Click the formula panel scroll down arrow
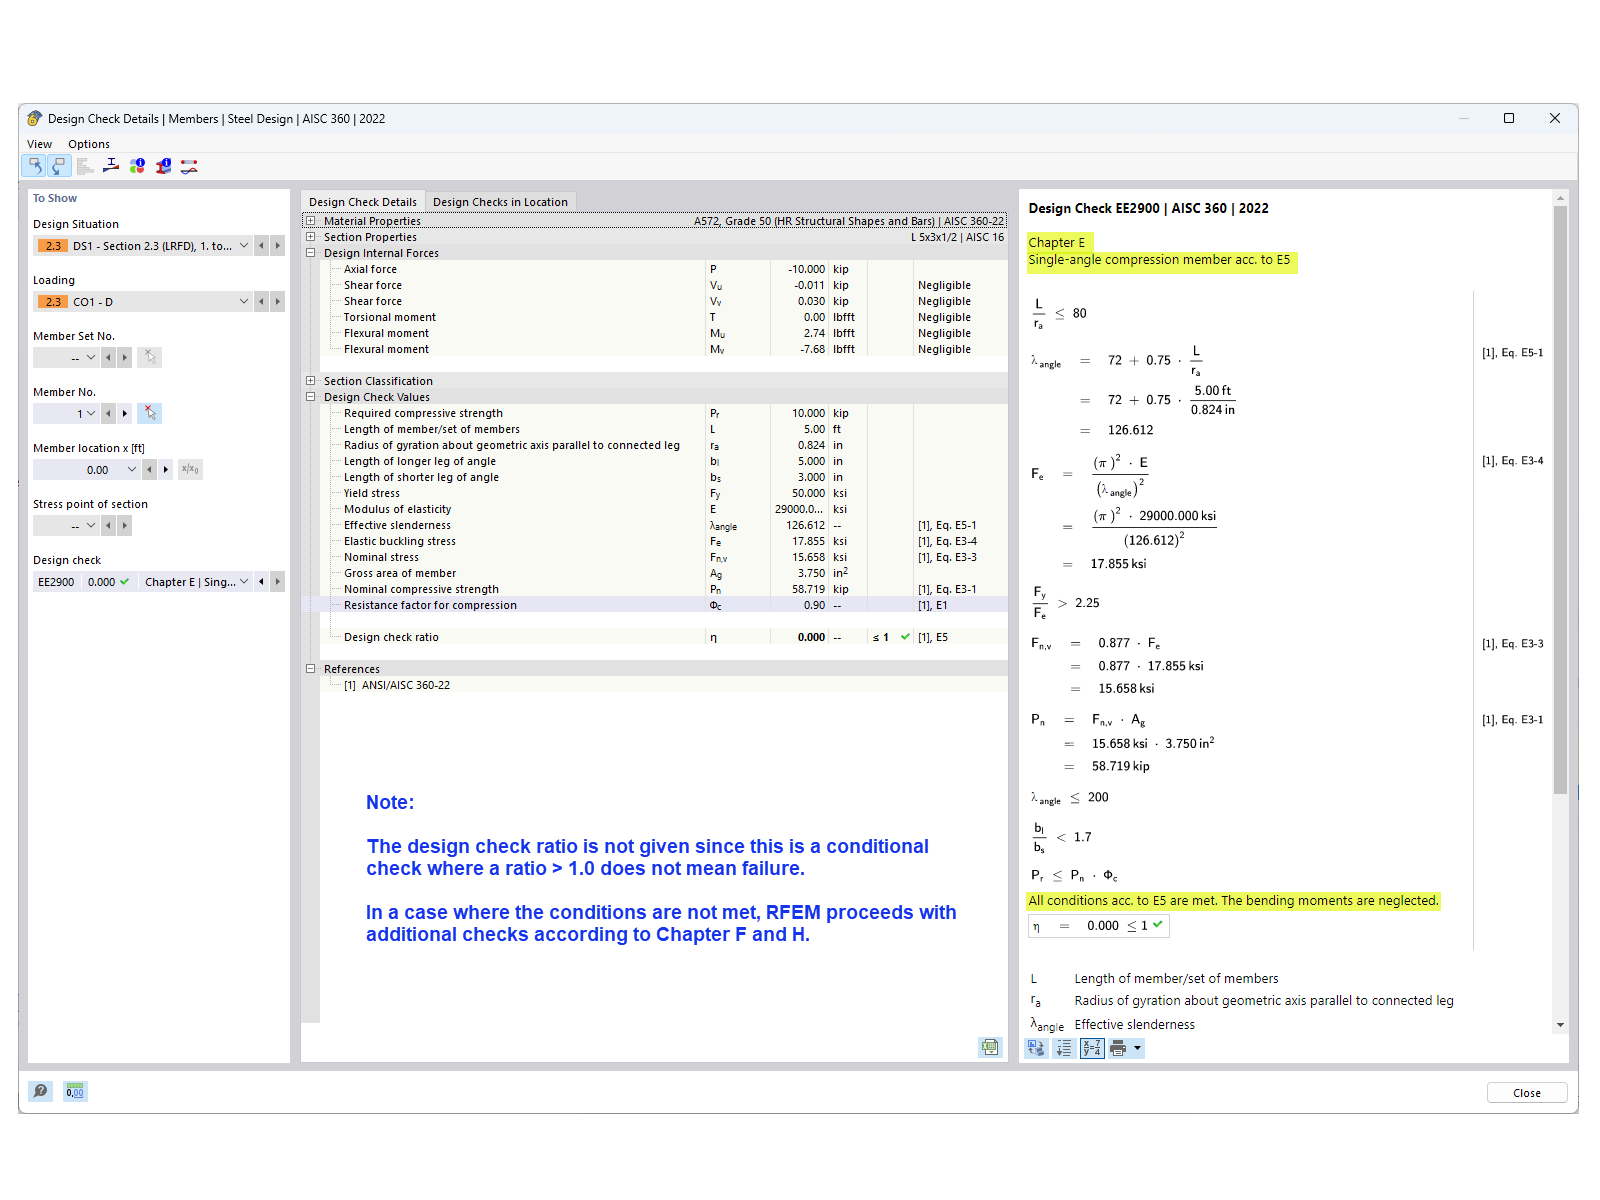The height and width of the screenshot is (1200, 1600). 1560,1025
